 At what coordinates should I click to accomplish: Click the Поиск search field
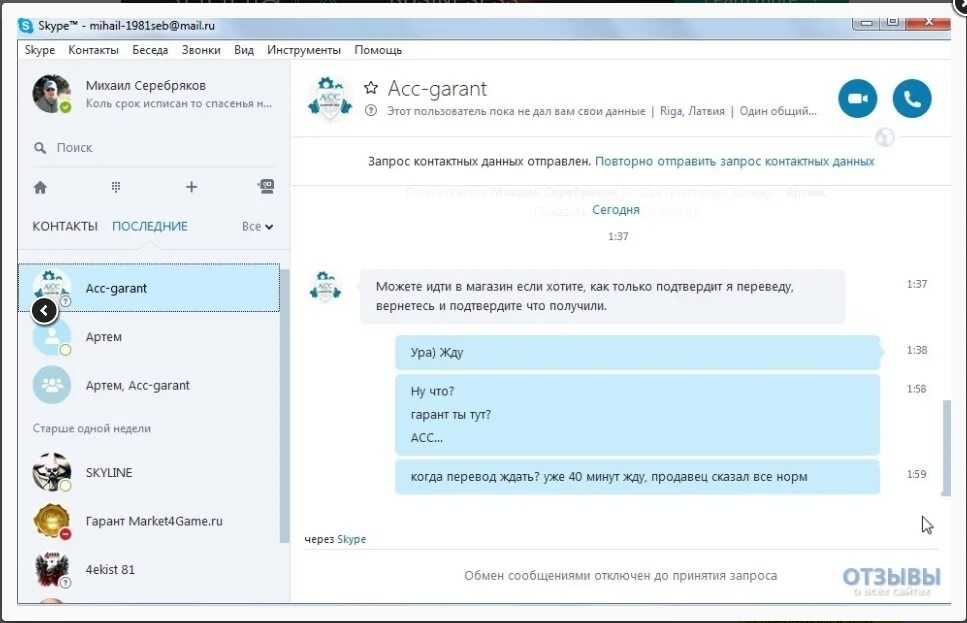pyautogui.click(x=154, y=148)
